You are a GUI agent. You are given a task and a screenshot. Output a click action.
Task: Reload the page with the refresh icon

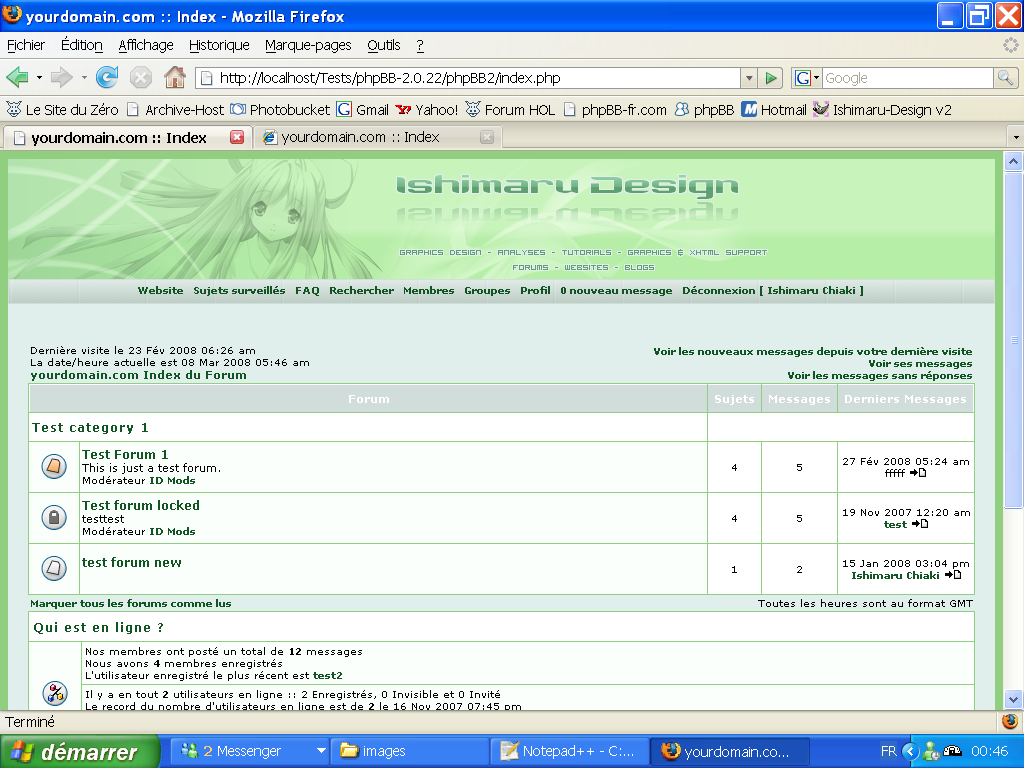tap(107, 78)
